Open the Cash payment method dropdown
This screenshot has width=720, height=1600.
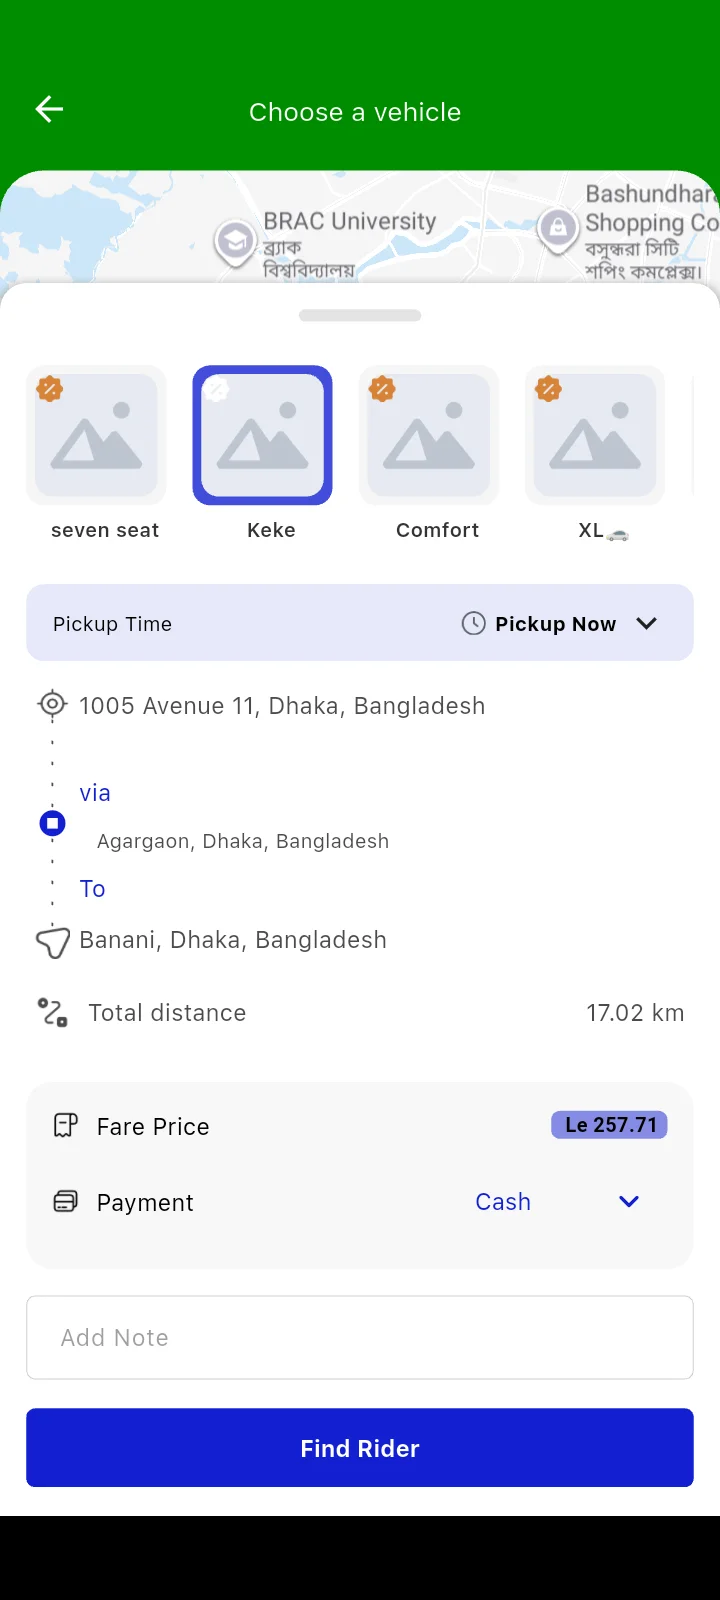point(628,1202)
